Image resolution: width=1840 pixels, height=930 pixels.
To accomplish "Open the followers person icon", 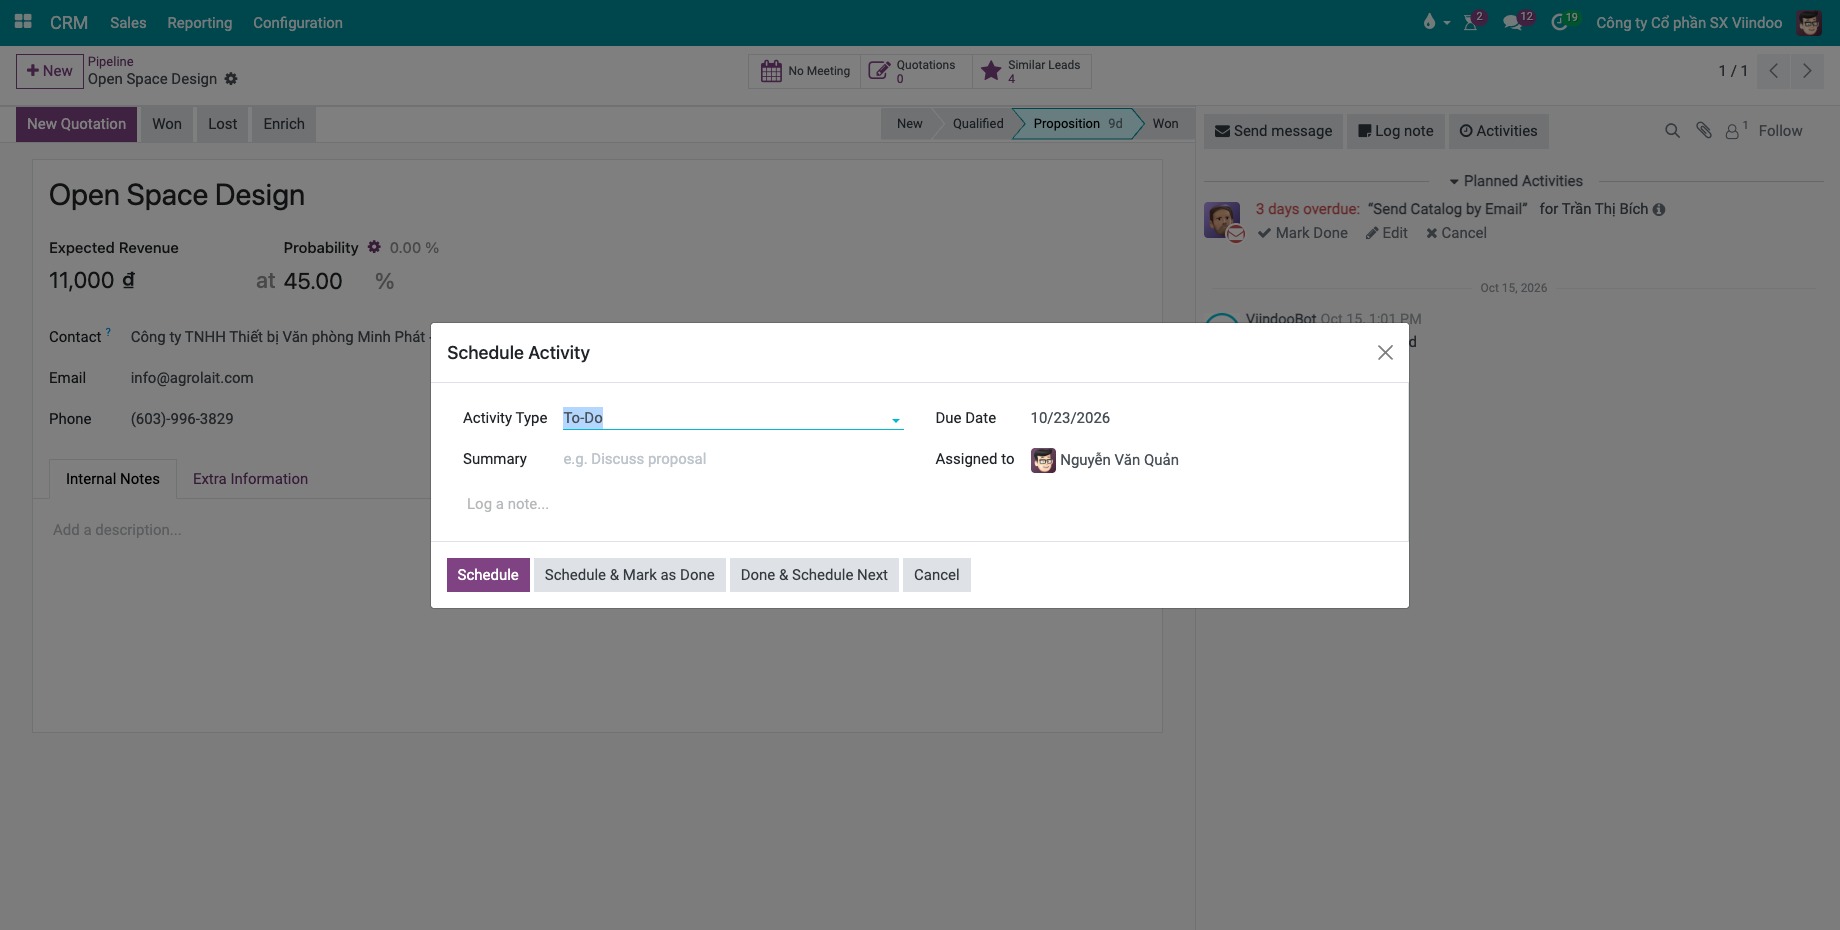I will [1735, 131].
